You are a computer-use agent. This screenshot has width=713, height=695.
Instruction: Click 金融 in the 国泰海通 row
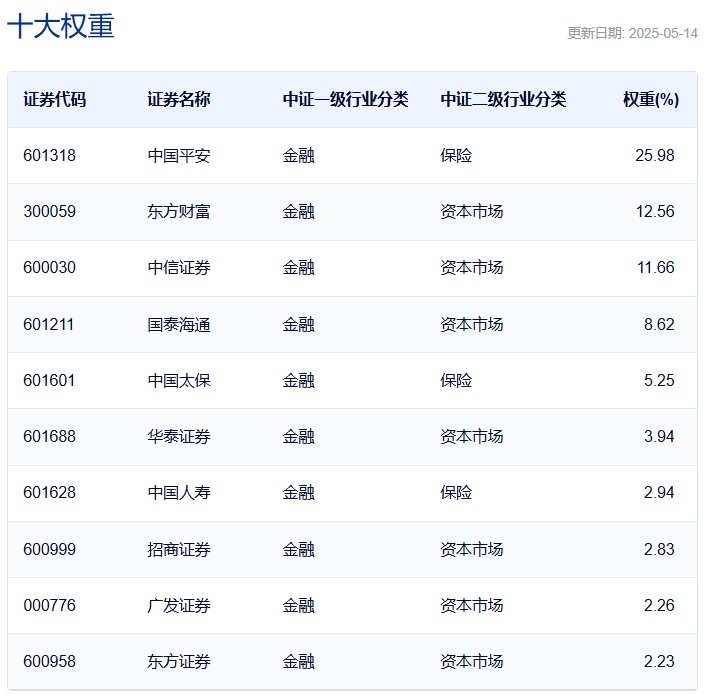pos(298,325)
